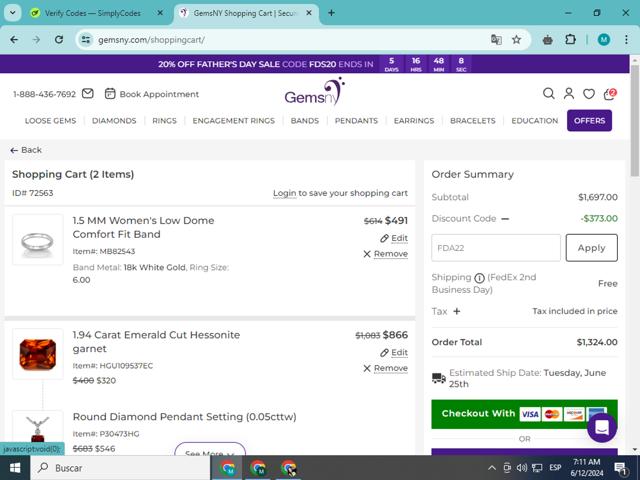Click phone number 1-888-436-7692

point(44,94)
